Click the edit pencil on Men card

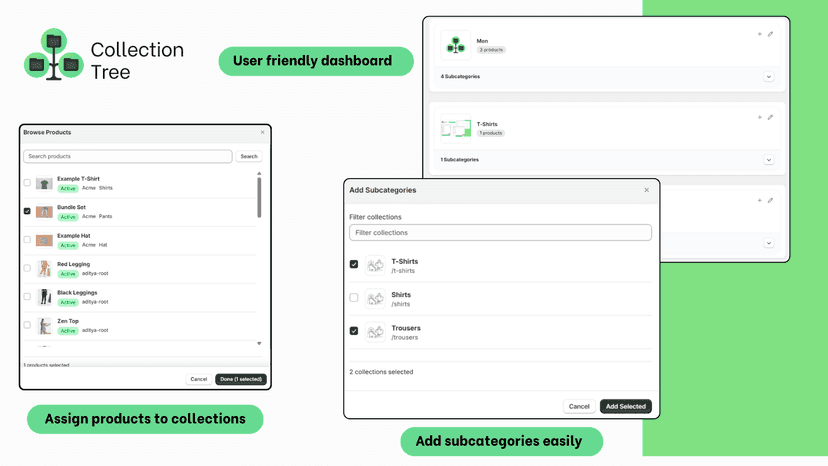770,34
